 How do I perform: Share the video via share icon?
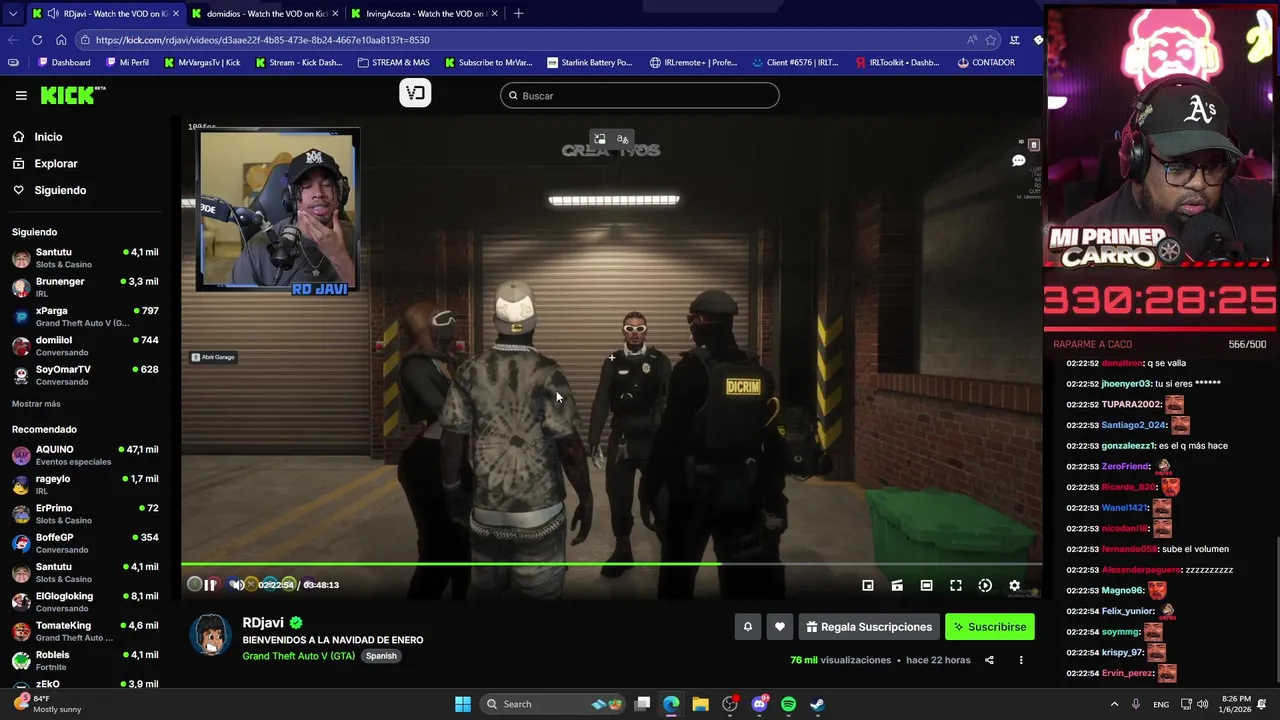tap(989, 660)
